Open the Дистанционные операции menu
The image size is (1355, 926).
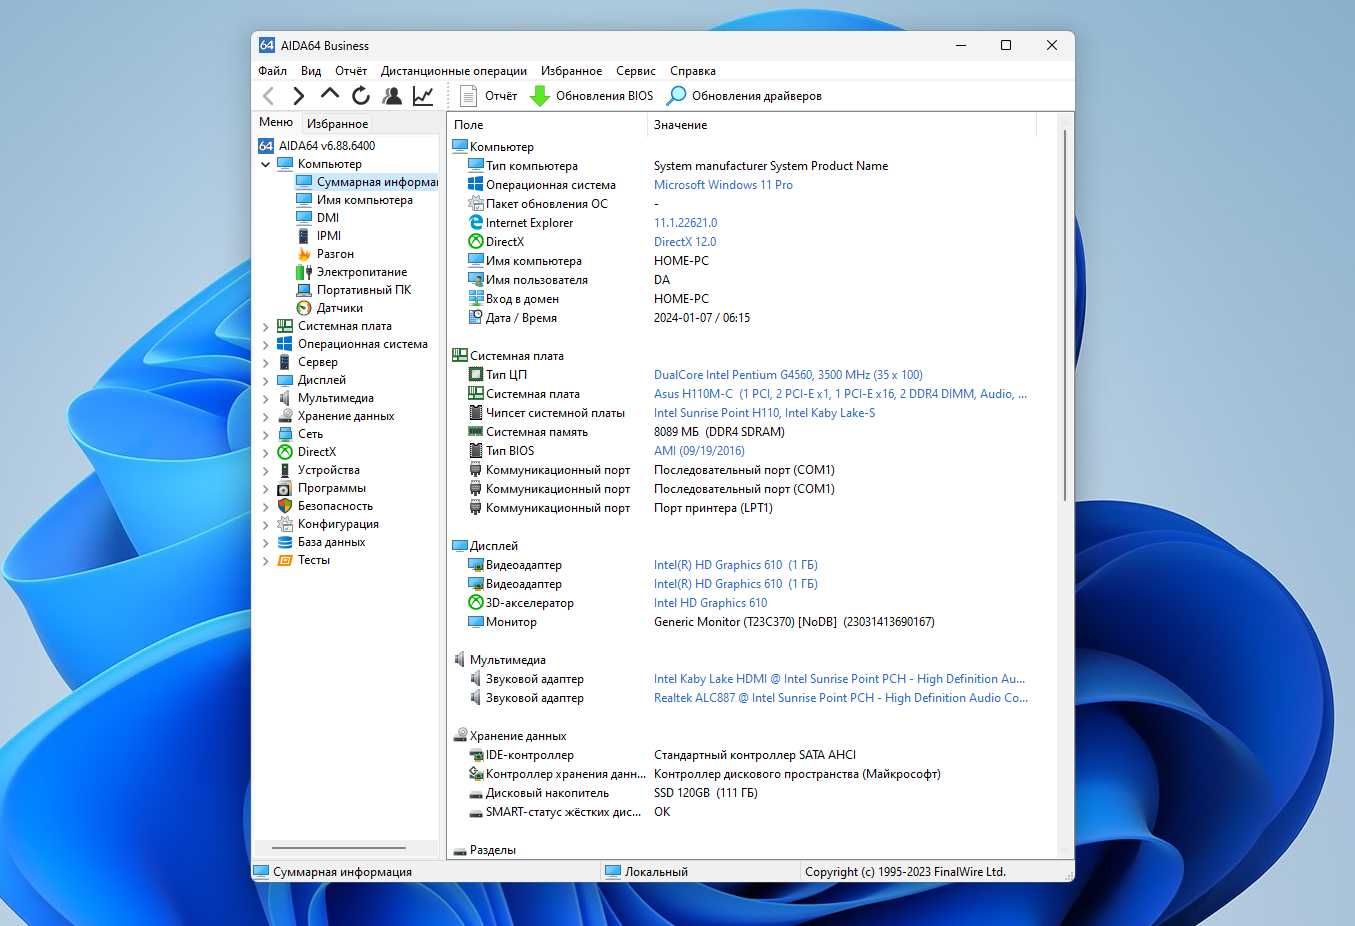[454, 71]
